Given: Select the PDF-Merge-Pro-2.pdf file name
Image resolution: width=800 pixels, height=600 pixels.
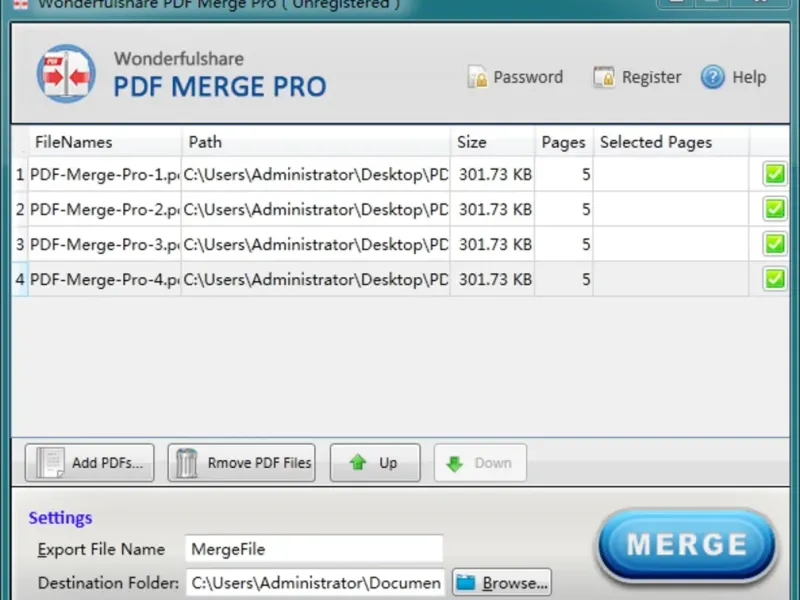Looking at the screenshot, I should [x=105, y=209].
